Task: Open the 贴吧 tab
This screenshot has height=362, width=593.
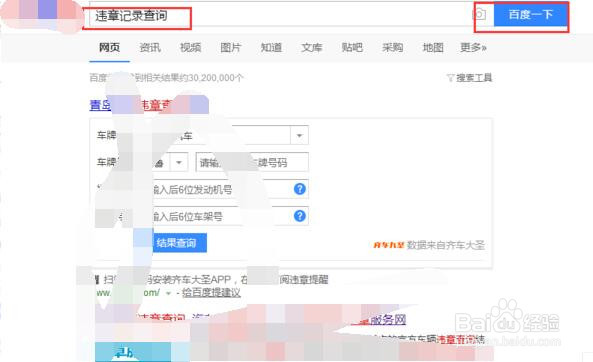Action: tap(352, 48)
